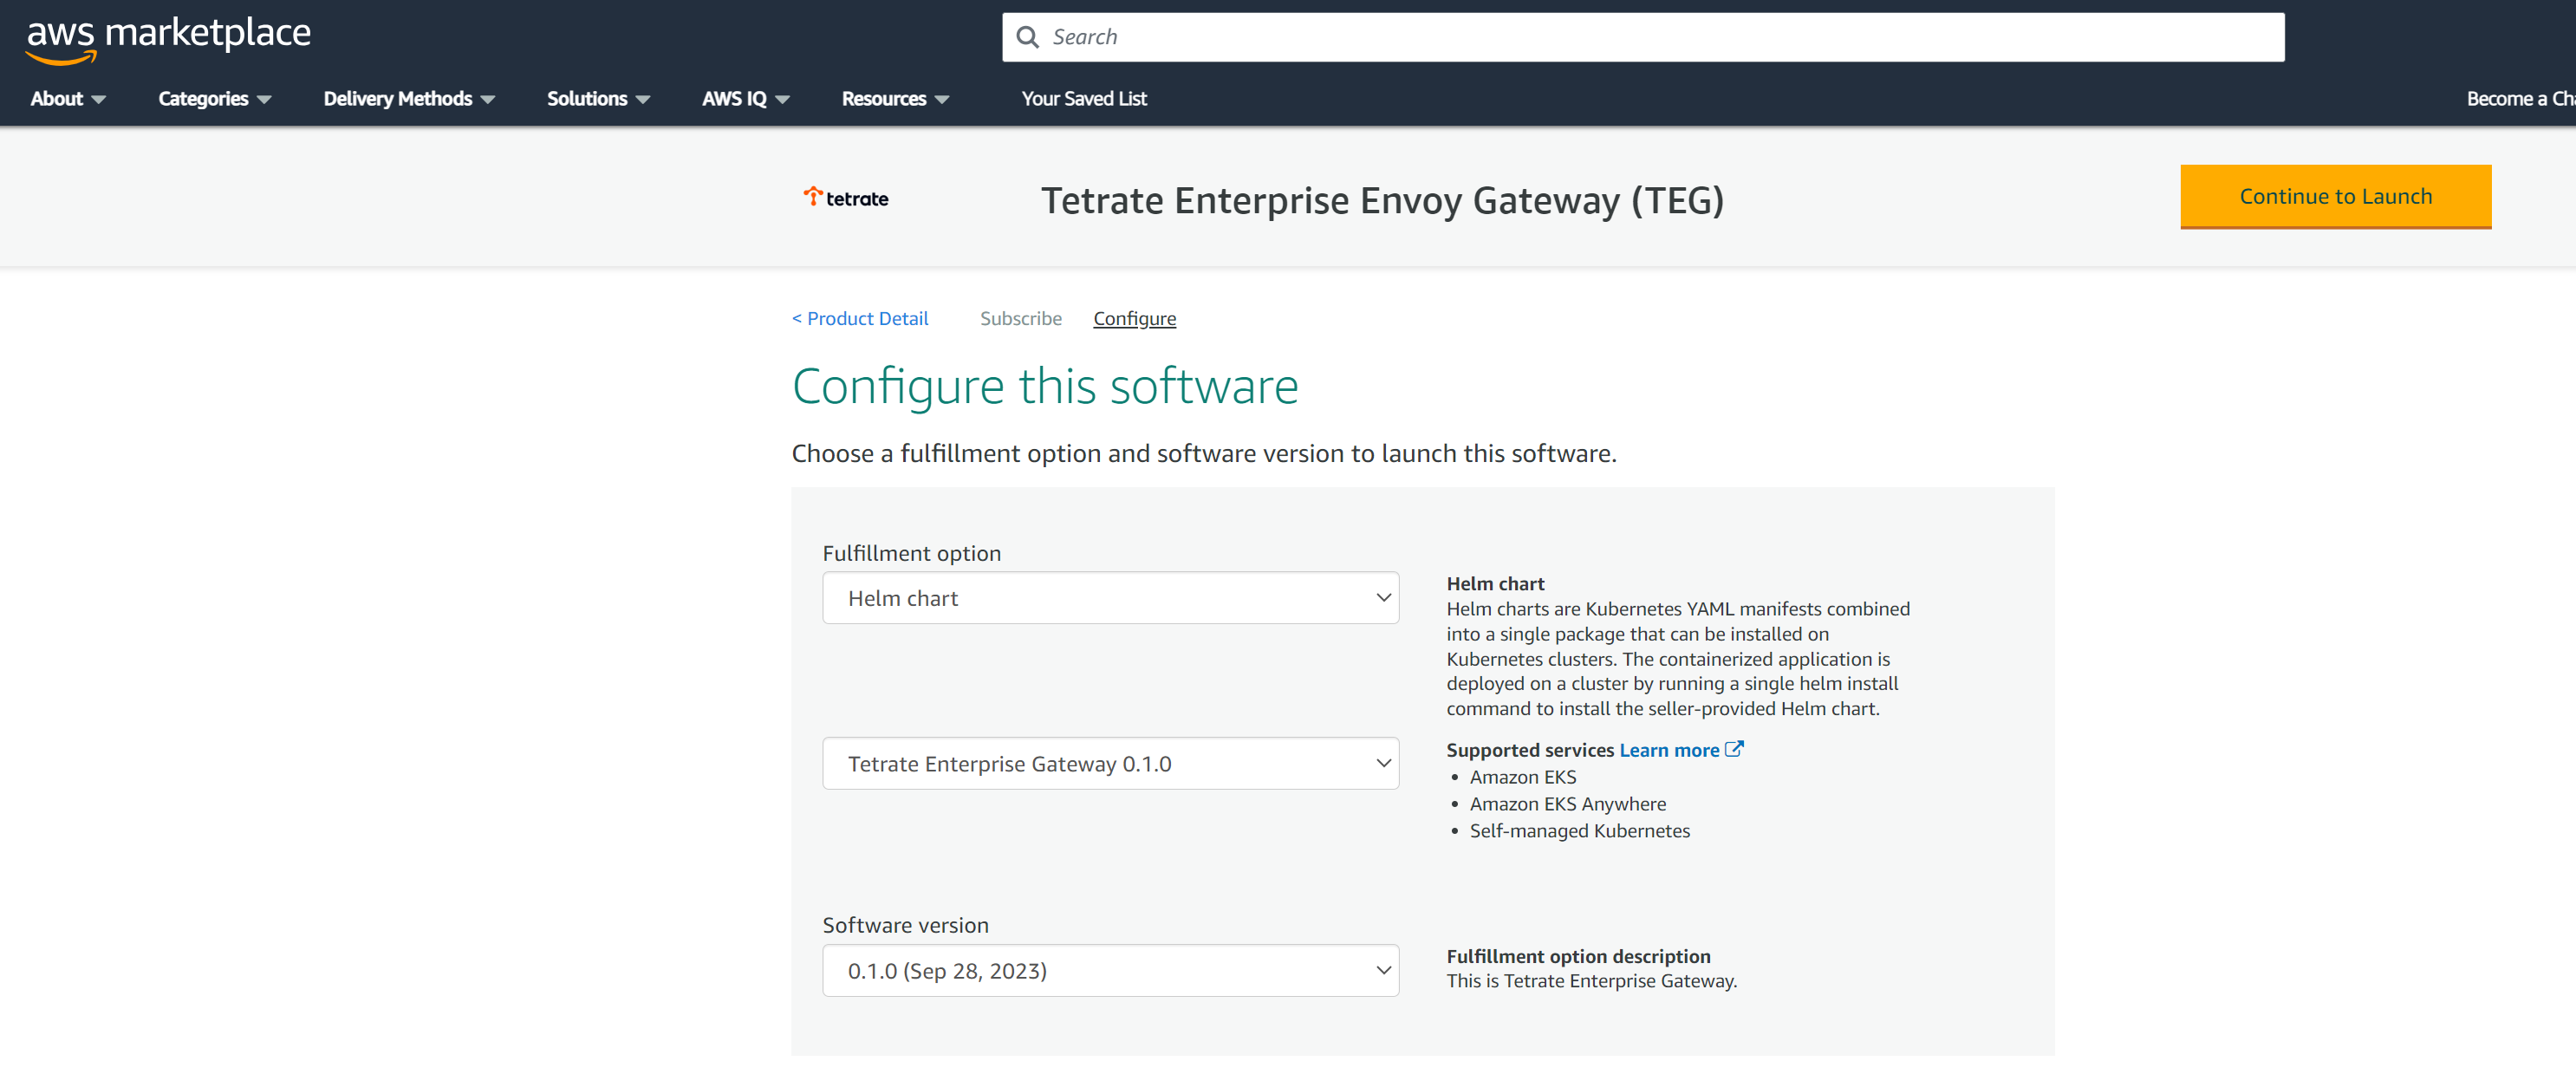Click the Tetrate vendor logo
Screen dimensions: 2576x1087
click(846, 198)
